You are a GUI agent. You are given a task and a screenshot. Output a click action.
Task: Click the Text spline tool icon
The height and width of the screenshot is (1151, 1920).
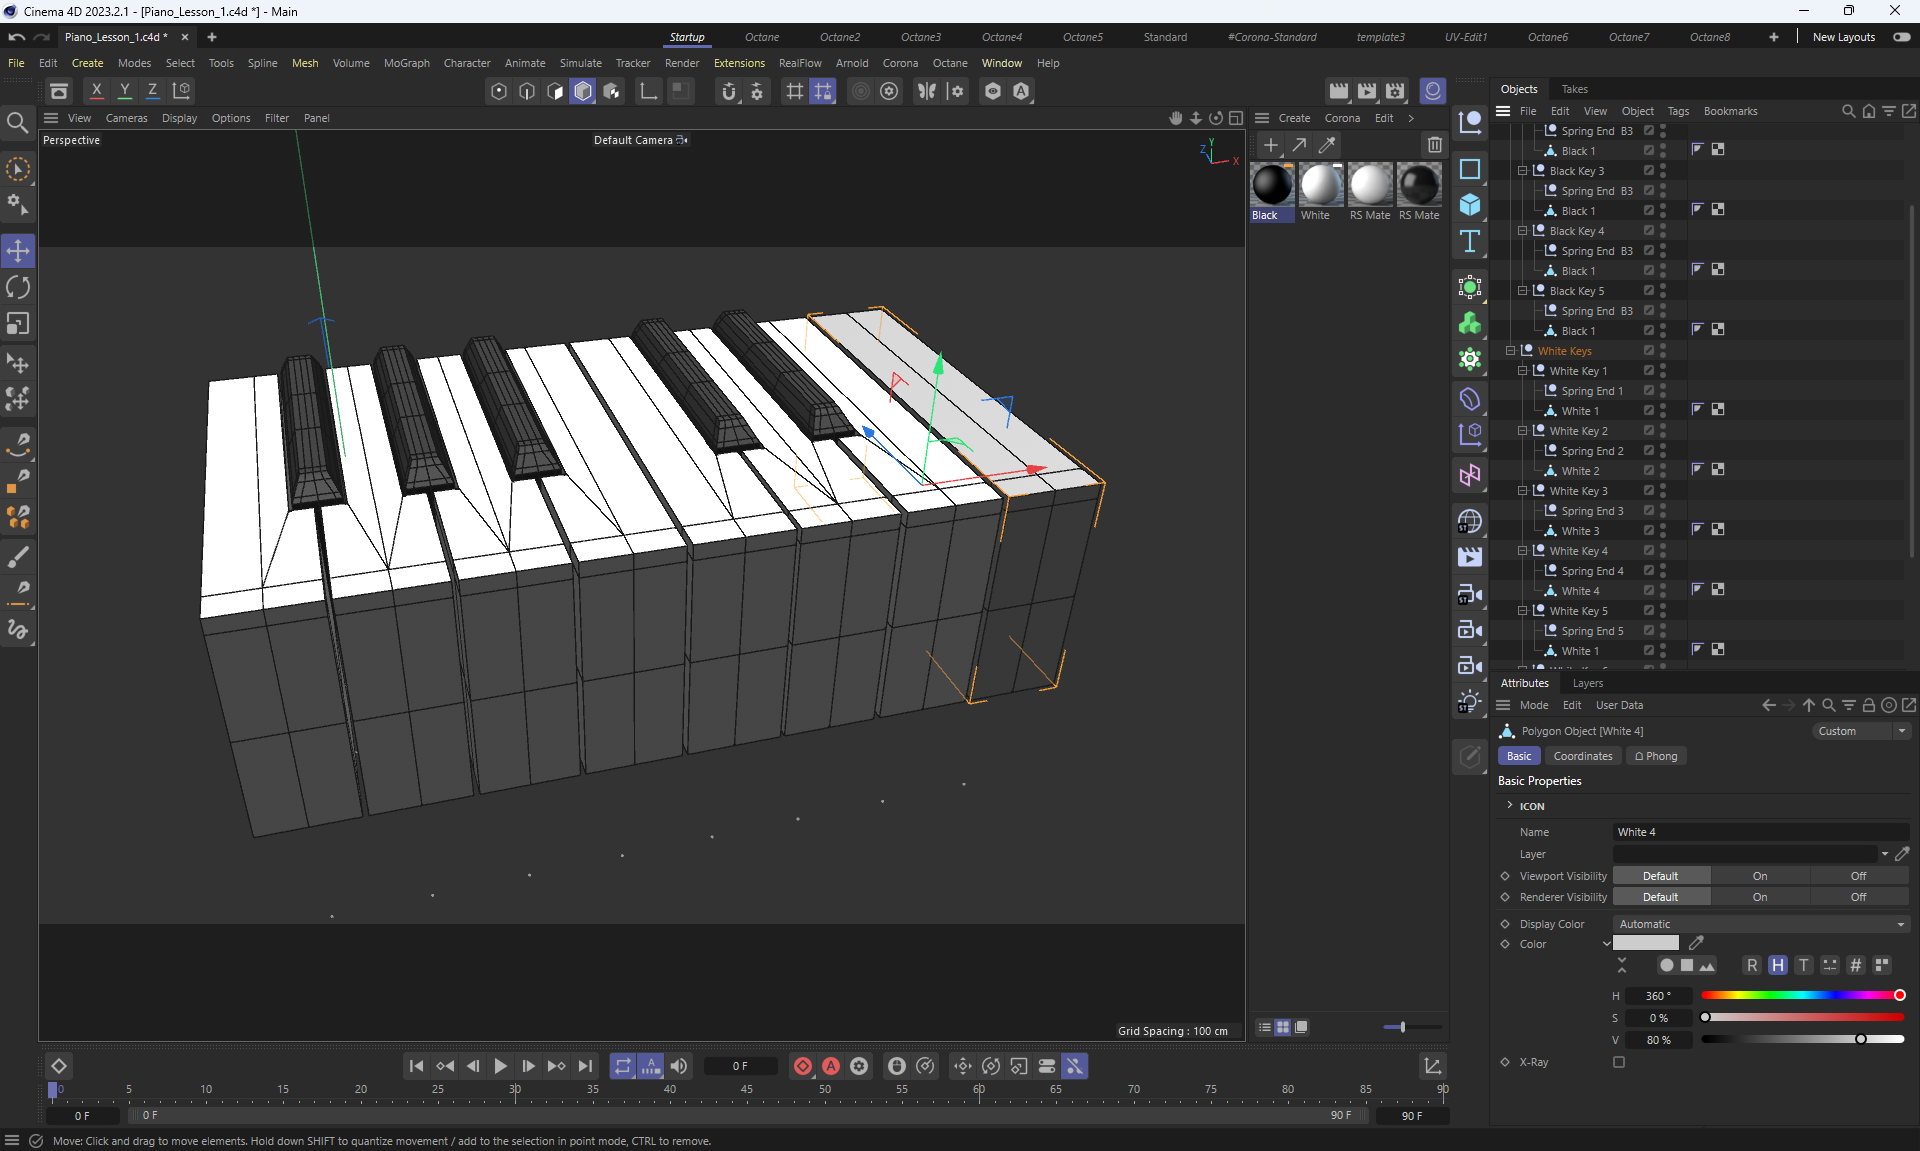click(x=1469, y=241)
